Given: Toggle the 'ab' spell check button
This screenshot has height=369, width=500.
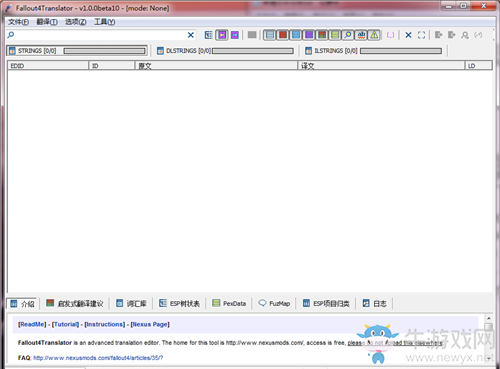Looking at the screenshot, I should coord(361,35).
